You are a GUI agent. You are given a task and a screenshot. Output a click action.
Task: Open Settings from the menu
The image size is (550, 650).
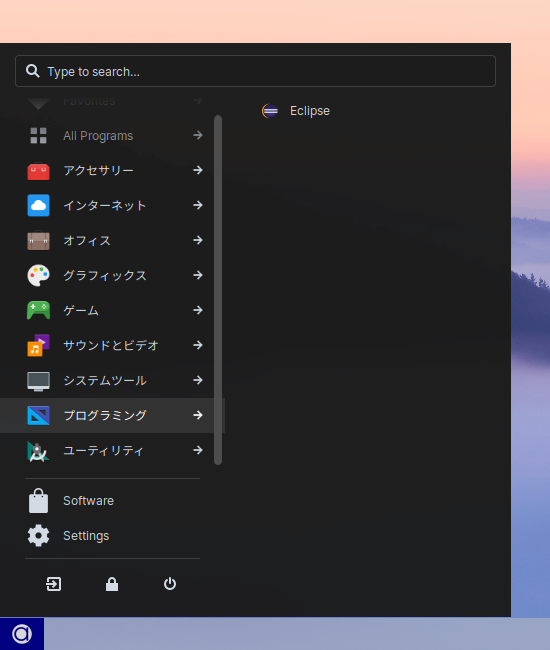point(112,536)
